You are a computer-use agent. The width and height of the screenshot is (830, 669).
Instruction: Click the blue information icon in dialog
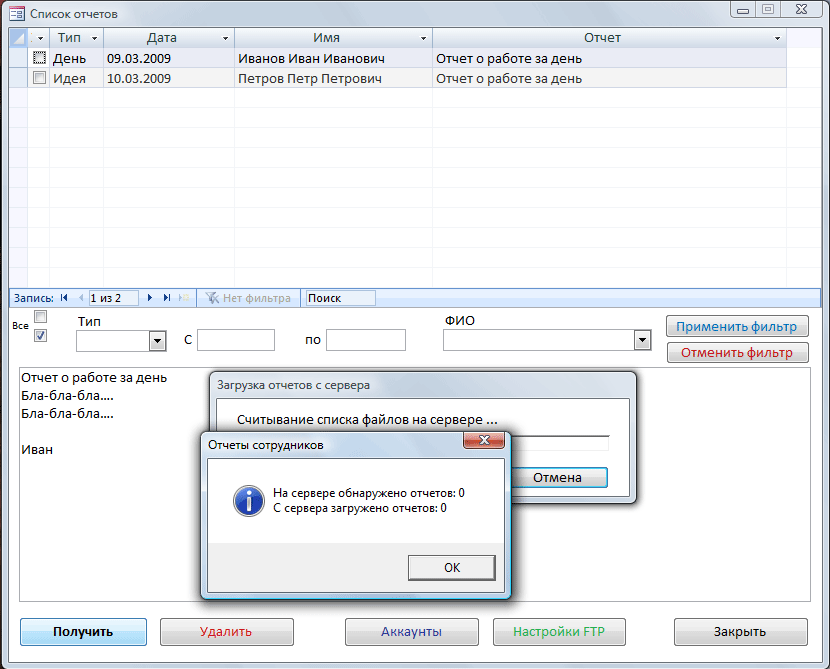(249, 501)
